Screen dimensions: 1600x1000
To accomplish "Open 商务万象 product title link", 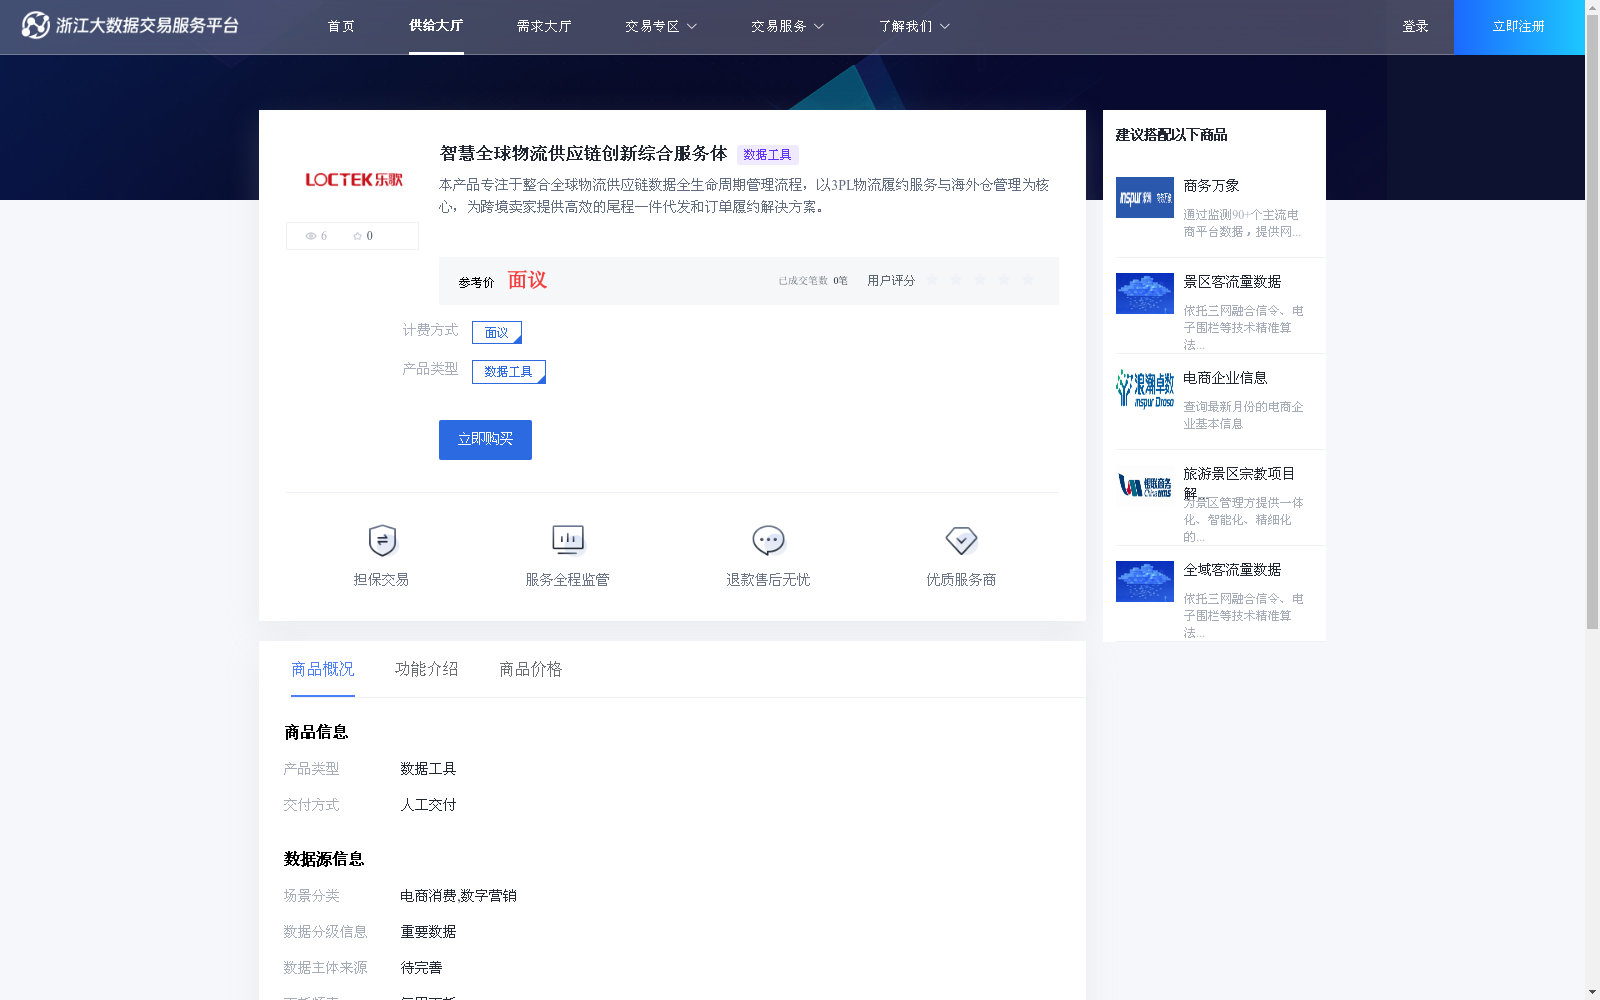I will pos(1211,186).
